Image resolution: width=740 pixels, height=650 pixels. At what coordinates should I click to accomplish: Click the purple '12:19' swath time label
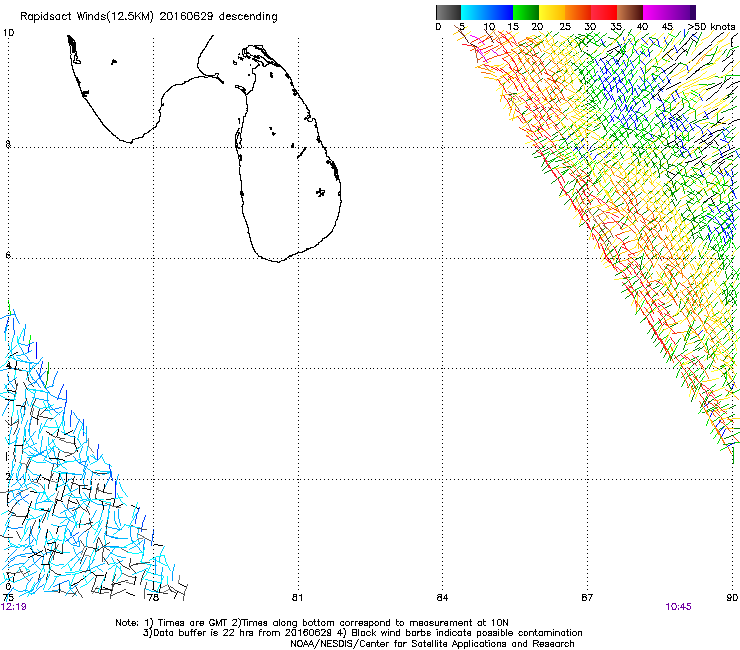point(14,607)
